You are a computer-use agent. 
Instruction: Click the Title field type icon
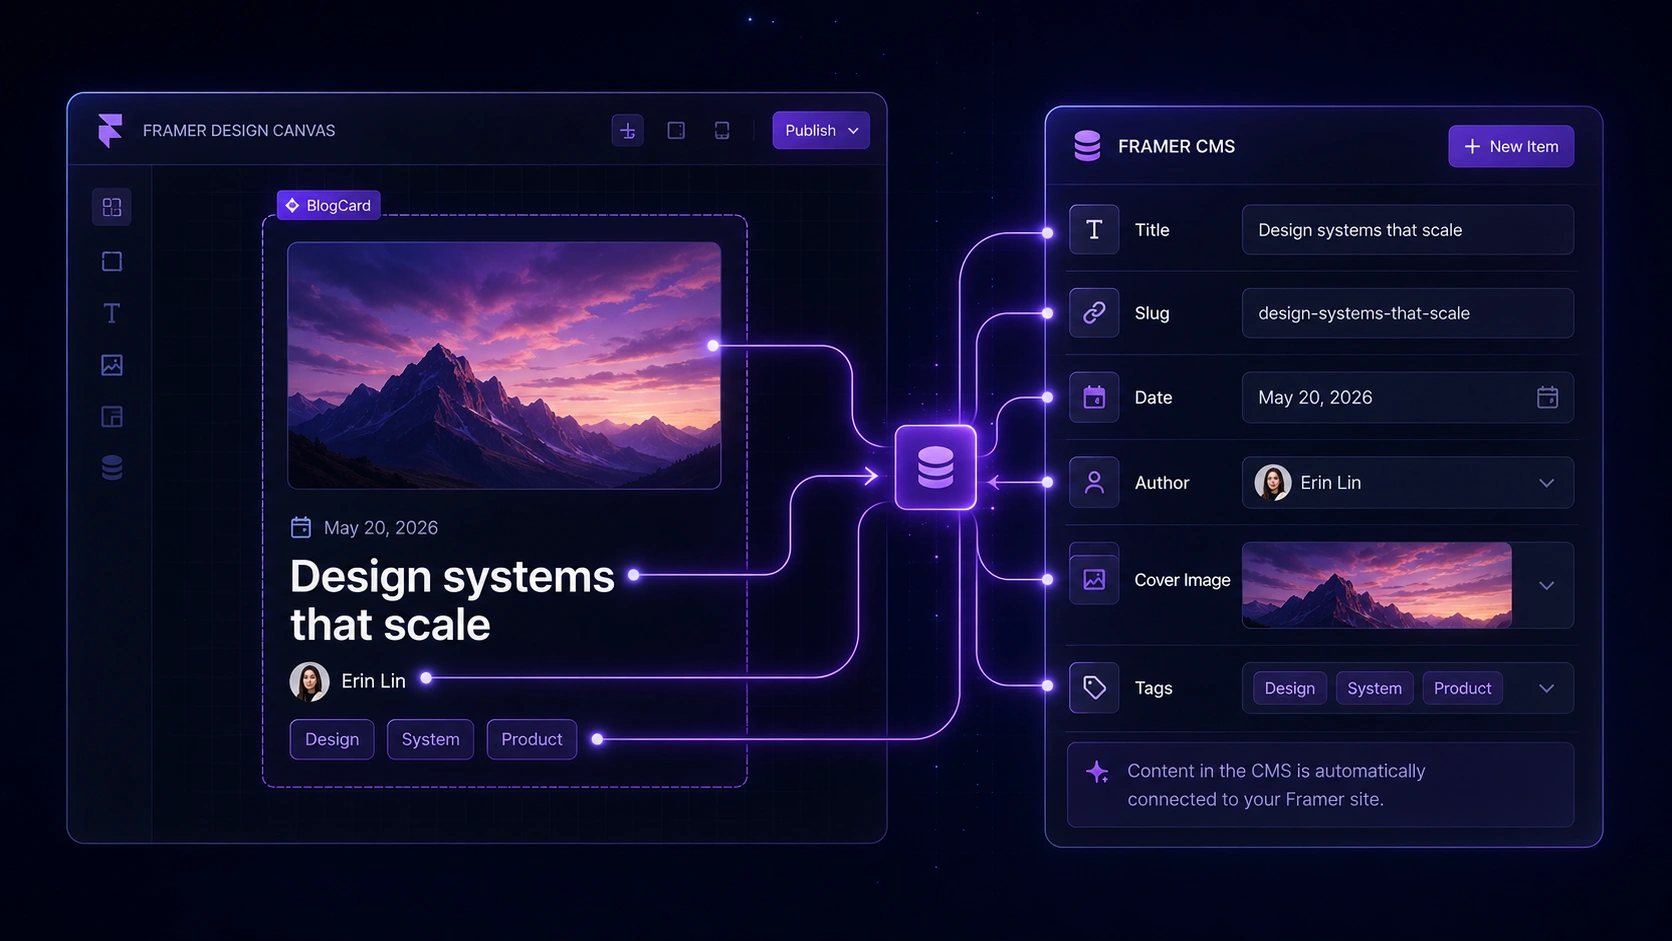click(1094, 230)
